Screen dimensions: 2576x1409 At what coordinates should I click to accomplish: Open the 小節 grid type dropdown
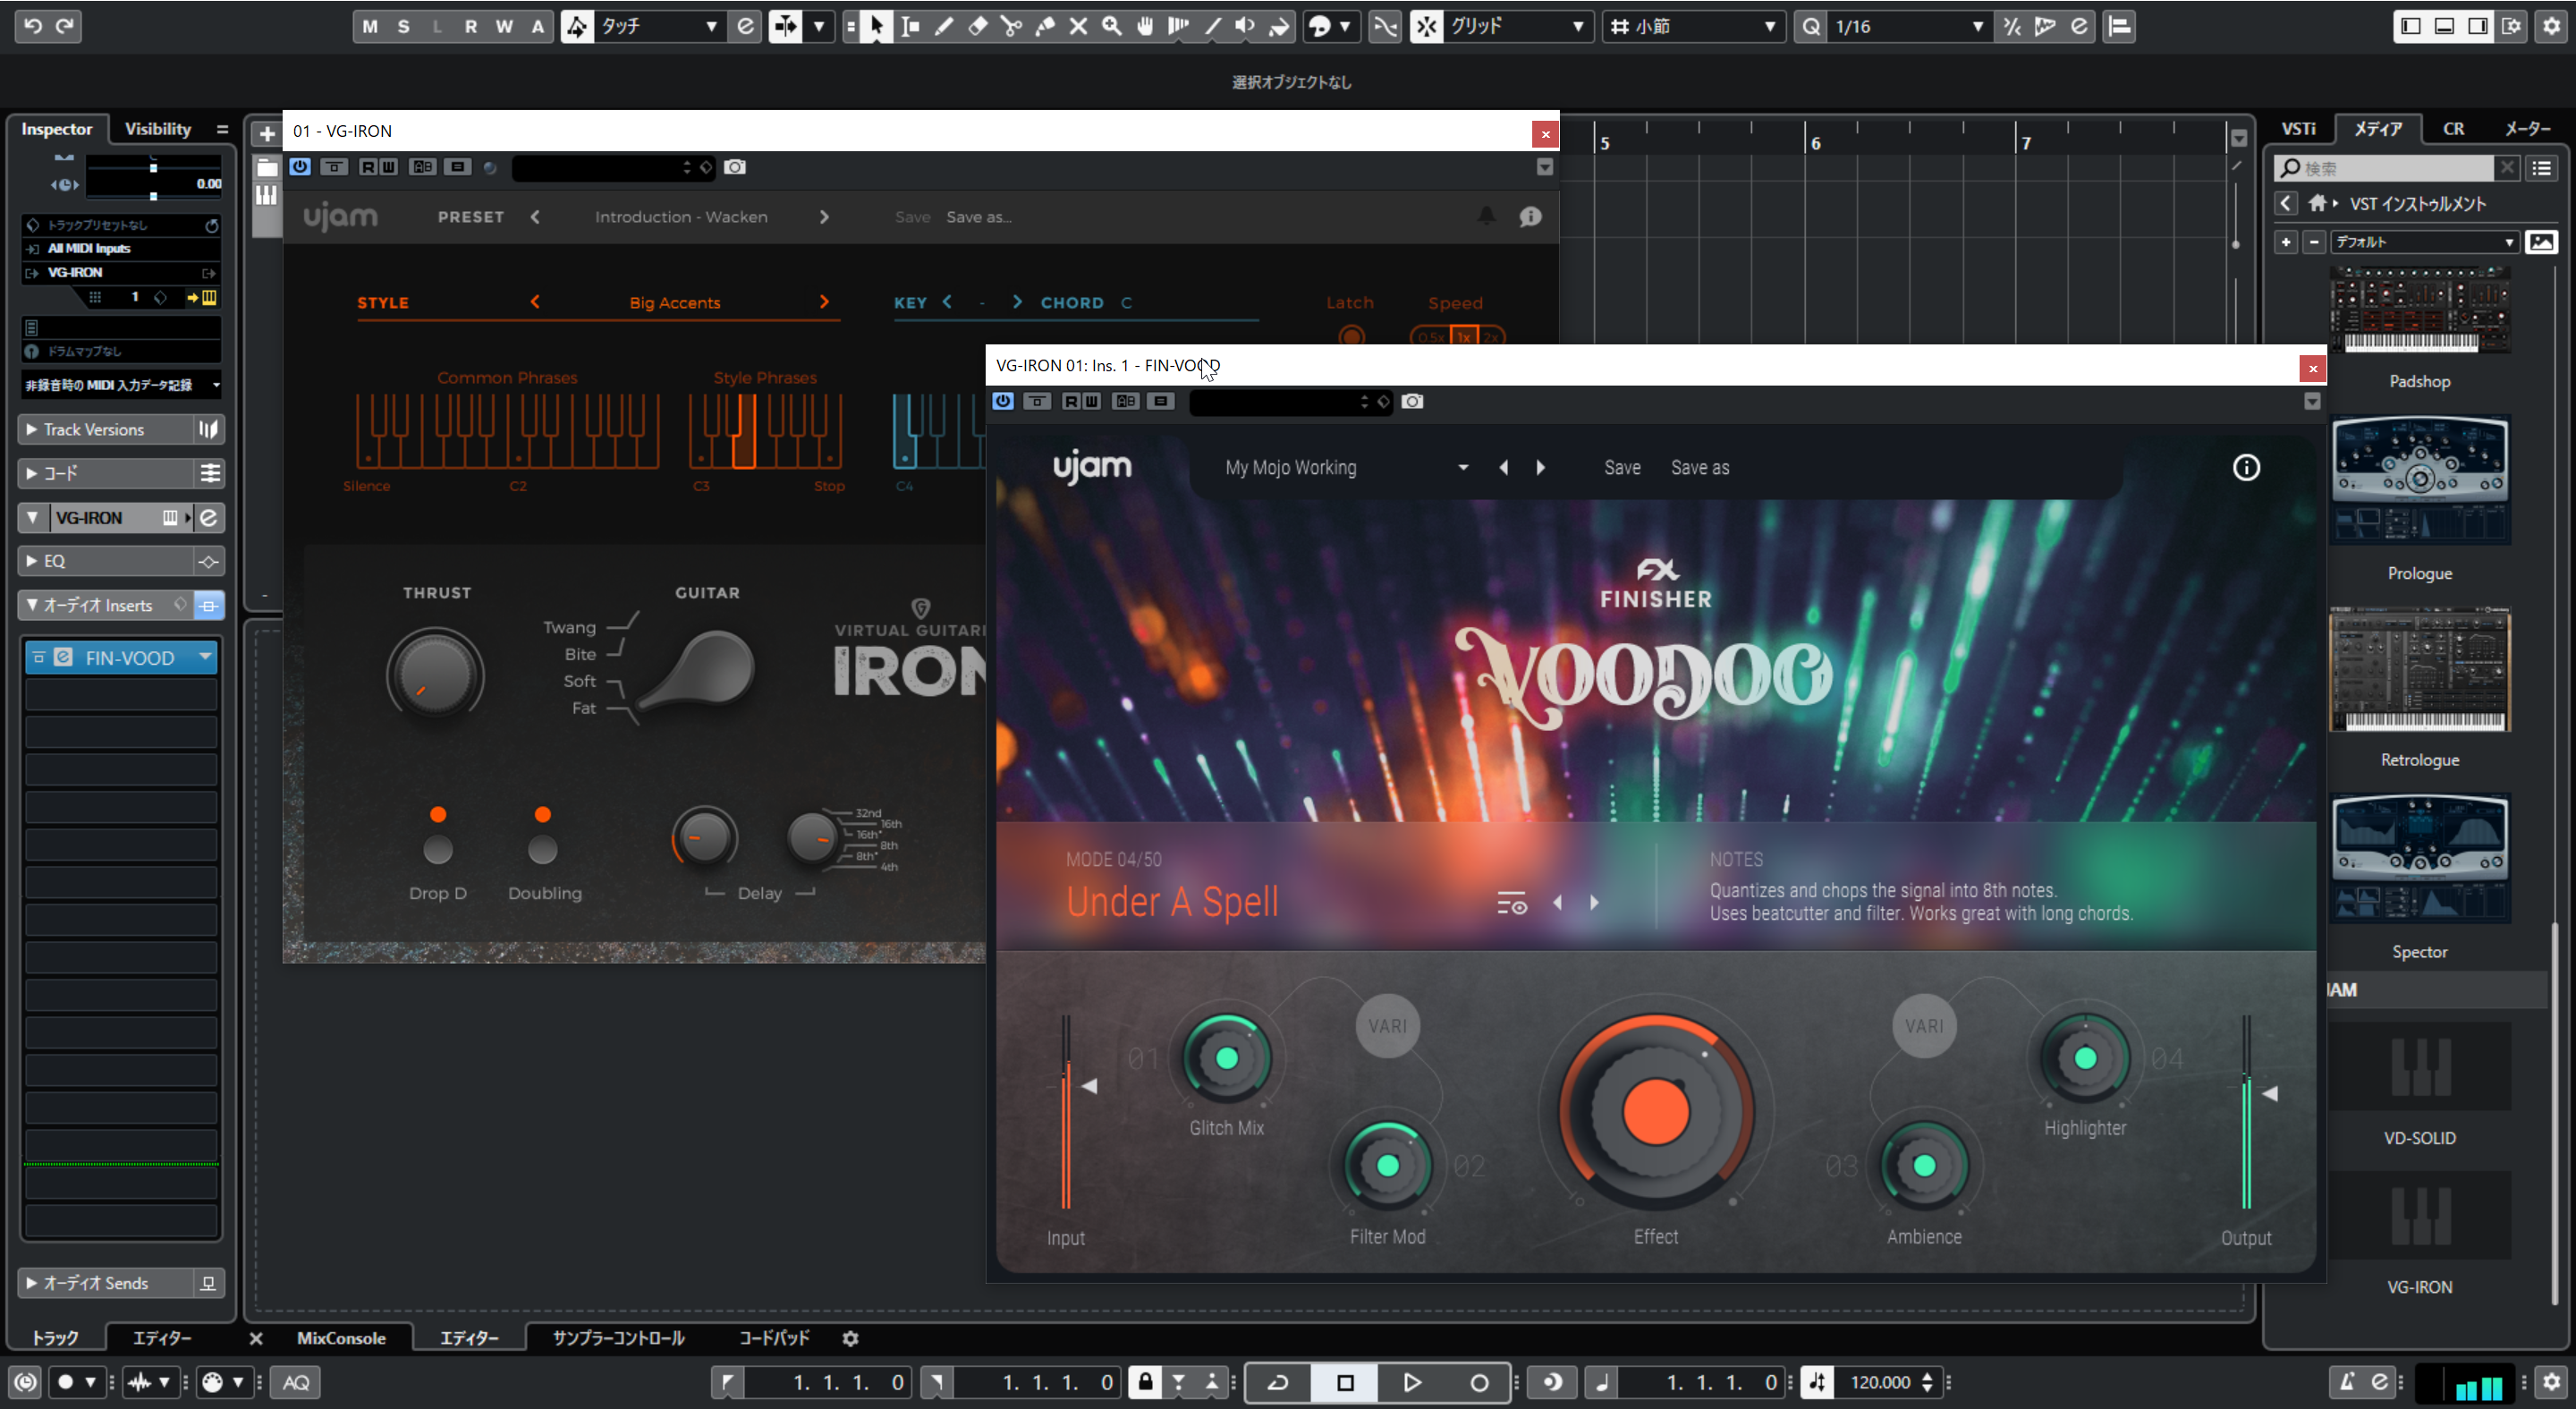point(1694,26)
